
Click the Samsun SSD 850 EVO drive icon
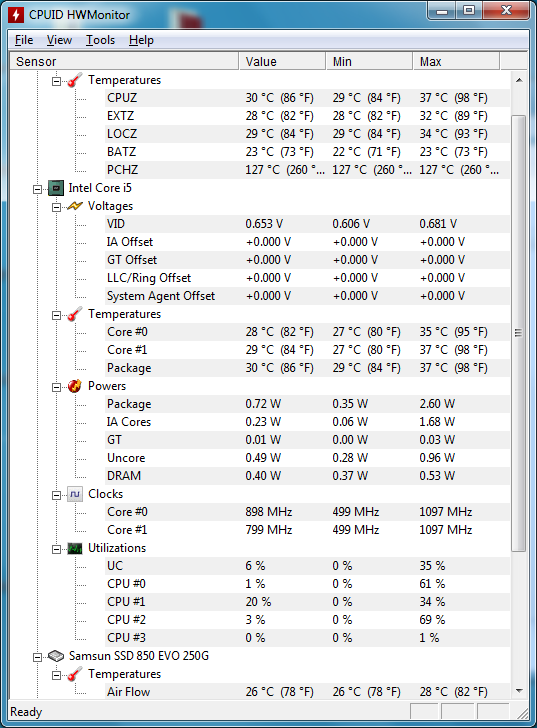[56, 656]
